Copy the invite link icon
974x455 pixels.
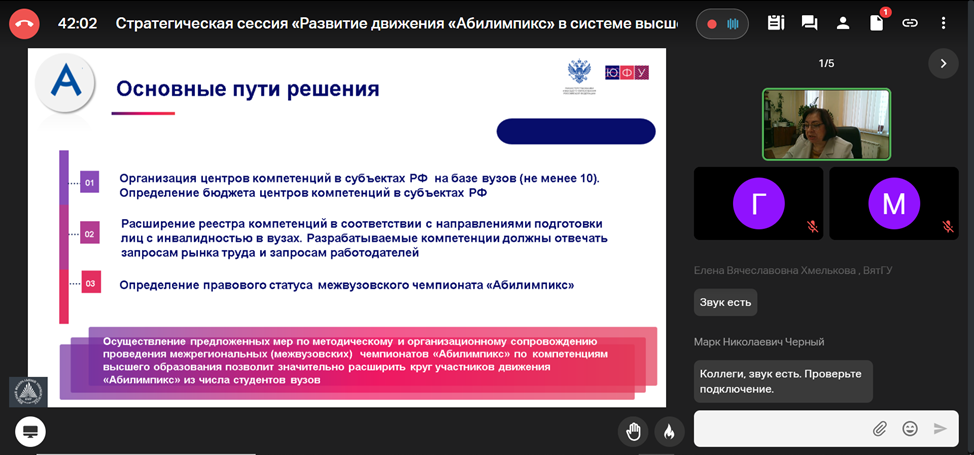click(910, 22)
